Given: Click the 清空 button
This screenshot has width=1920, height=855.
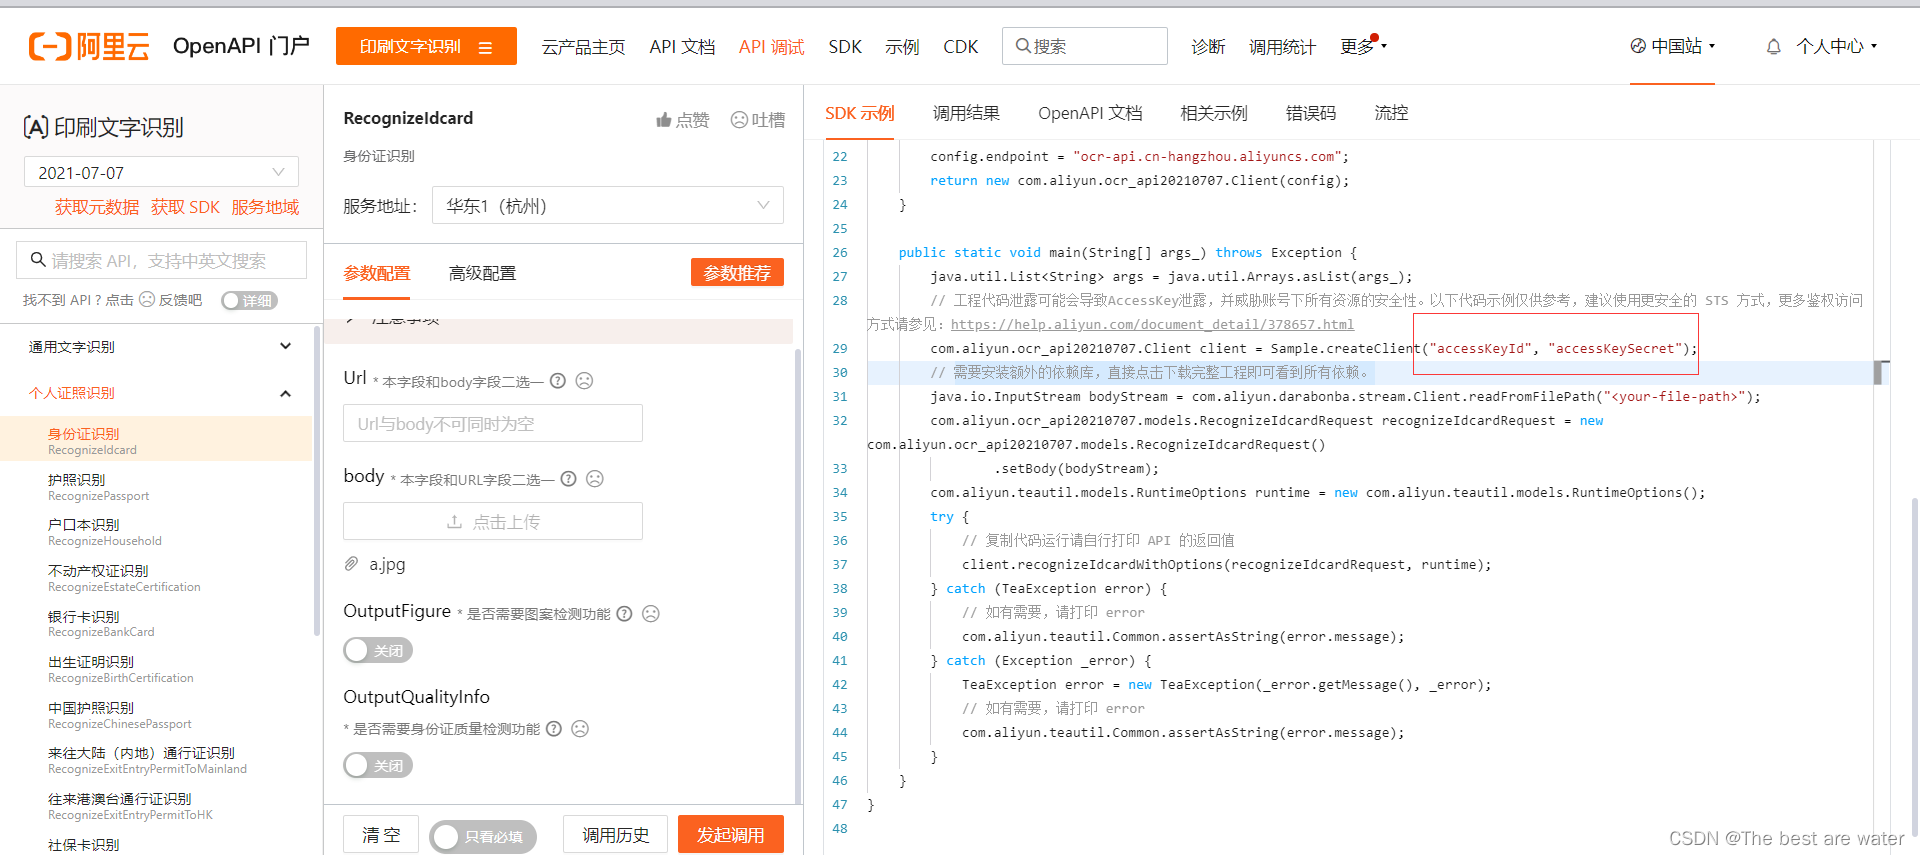Looking at the screenshot, I should coord(381,835).
